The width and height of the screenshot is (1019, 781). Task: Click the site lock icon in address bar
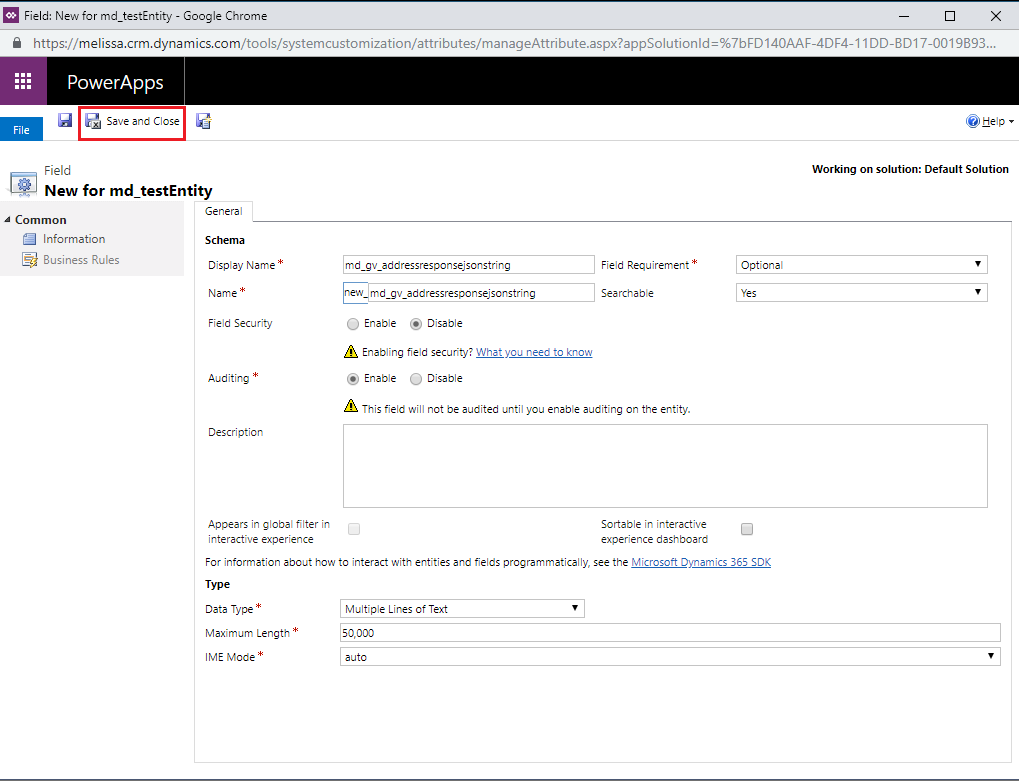pos(17,44)
